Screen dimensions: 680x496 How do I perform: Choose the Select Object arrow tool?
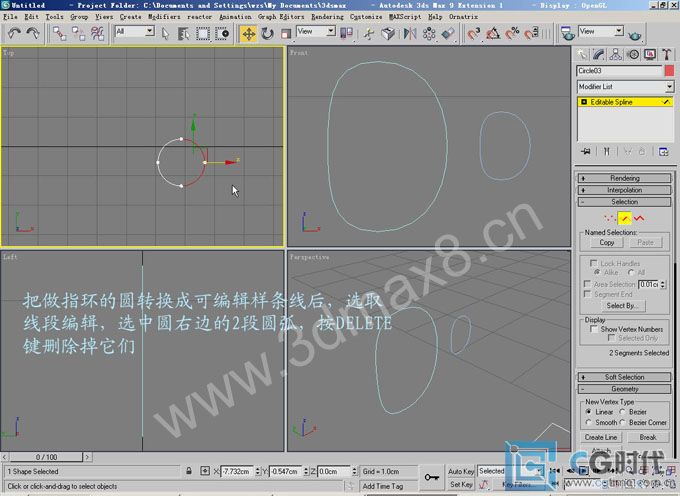coord(165,33)
